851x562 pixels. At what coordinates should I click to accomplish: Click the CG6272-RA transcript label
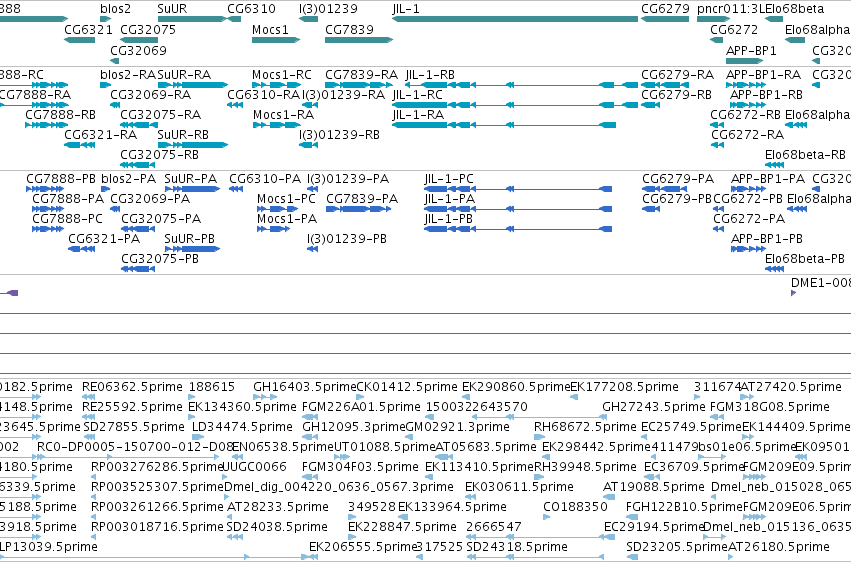(x=747, y=135)
